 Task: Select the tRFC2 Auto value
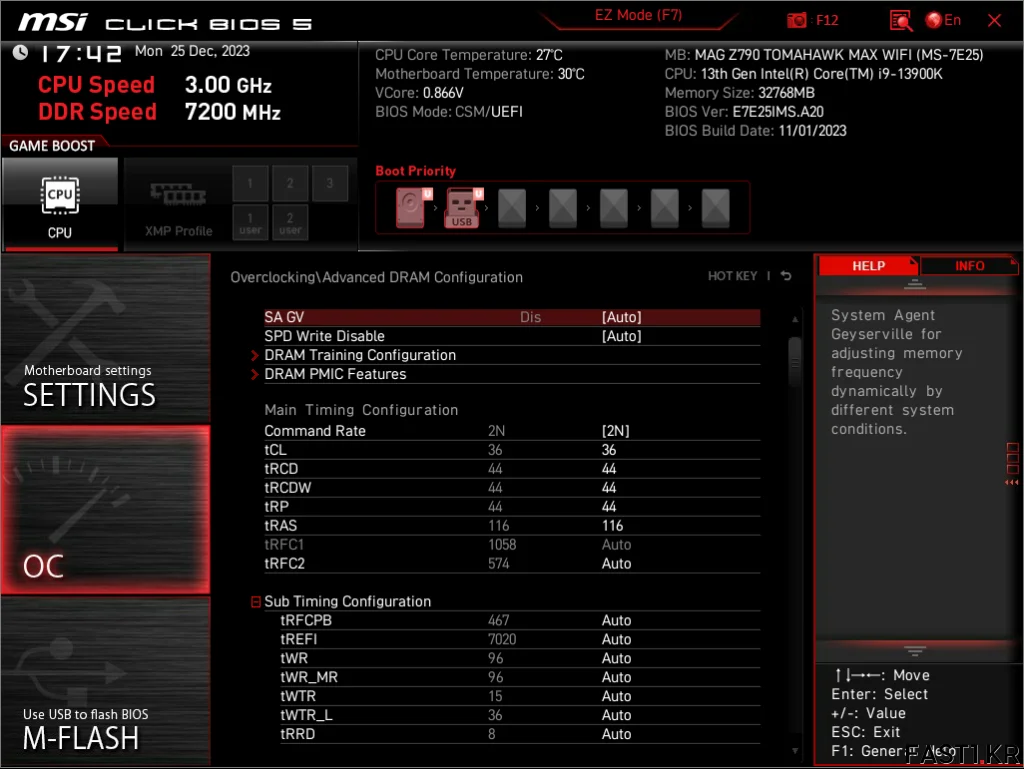[616, 563]
